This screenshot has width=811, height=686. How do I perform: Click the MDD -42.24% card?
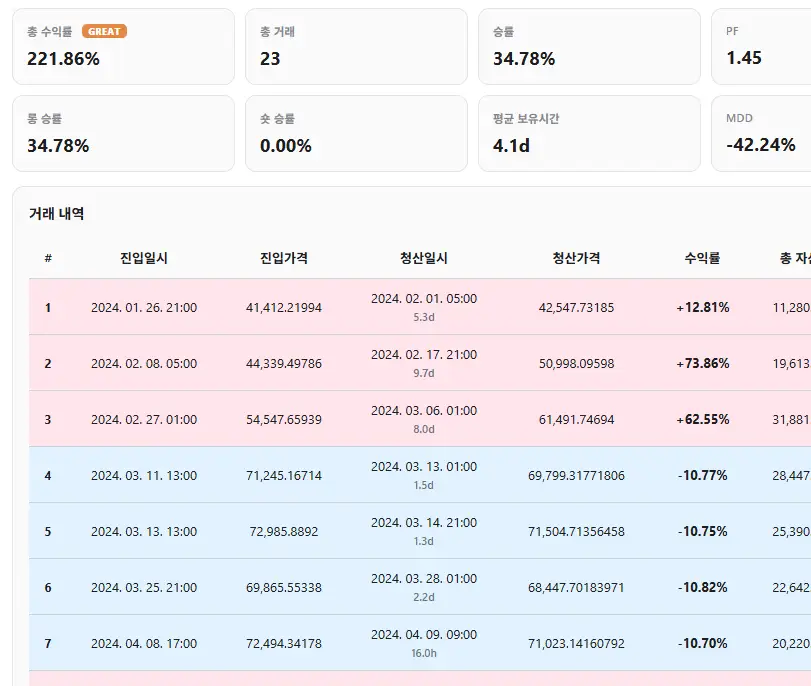761,133
